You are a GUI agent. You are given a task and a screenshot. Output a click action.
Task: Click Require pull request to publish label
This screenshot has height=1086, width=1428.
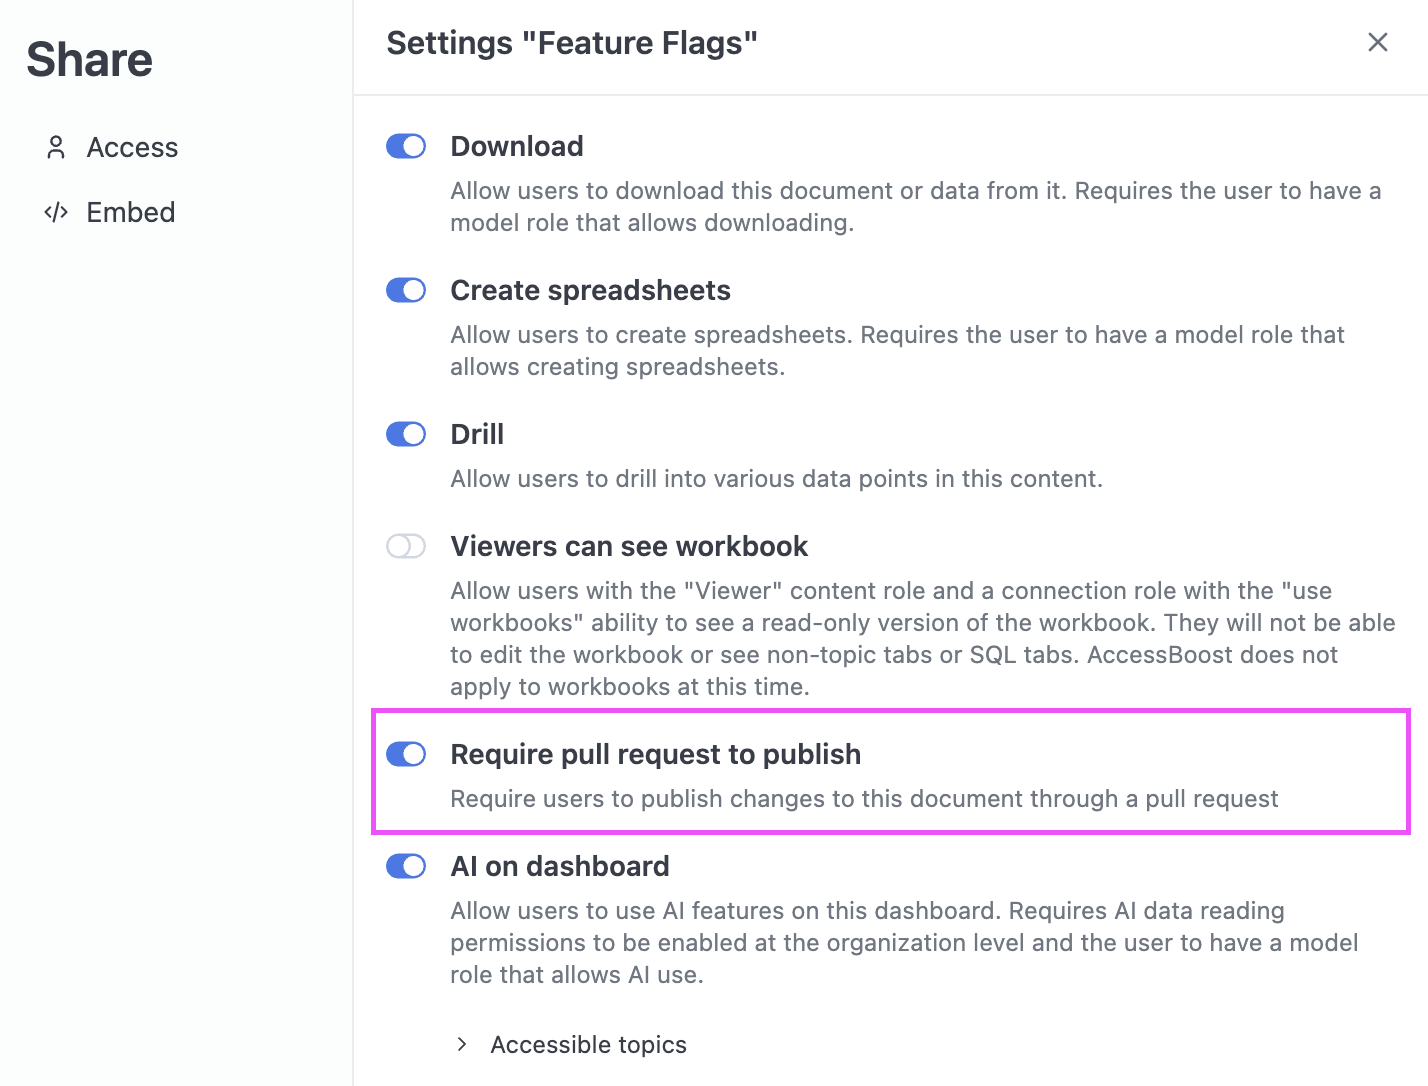(x=655, y=754)
